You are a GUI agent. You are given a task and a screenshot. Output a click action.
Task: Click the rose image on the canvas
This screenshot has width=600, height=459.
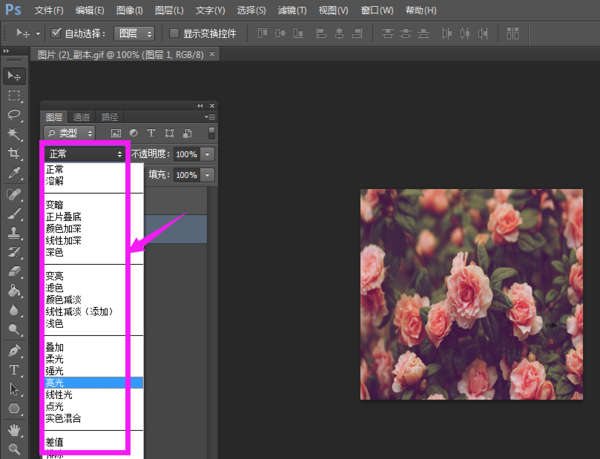[x=471, y=295]
